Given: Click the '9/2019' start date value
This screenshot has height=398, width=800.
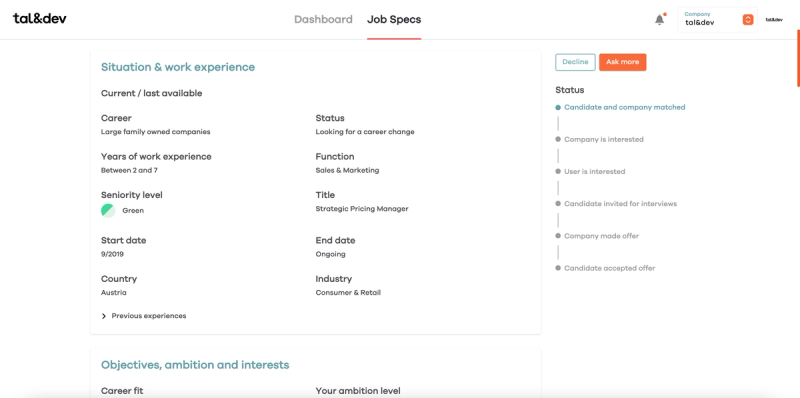Looking at the screenshot, I should tap(112, 254).
